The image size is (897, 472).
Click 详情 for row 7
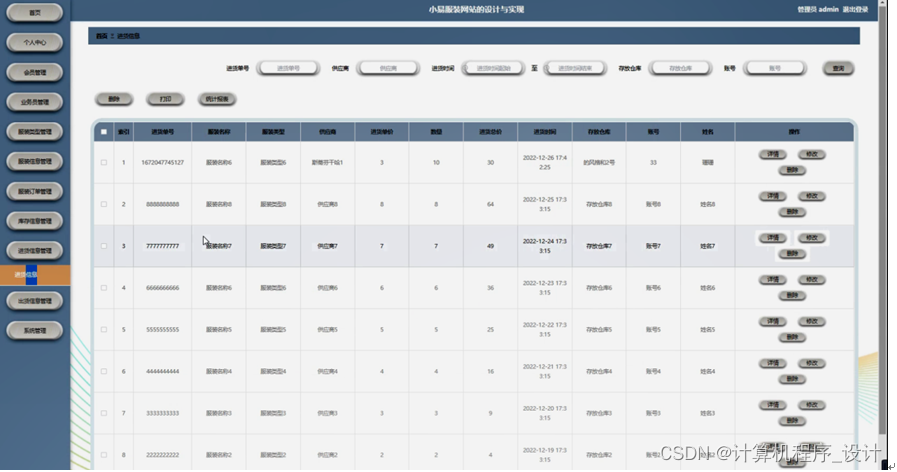(773, 405)
